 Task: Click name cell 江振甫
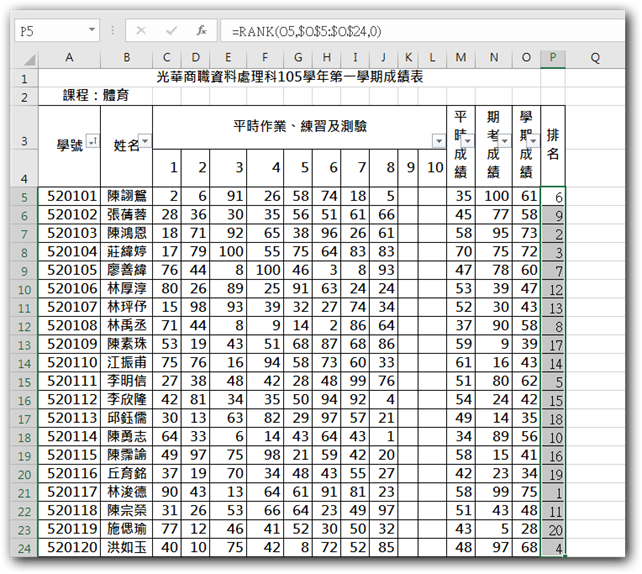(x=127, y=363)
